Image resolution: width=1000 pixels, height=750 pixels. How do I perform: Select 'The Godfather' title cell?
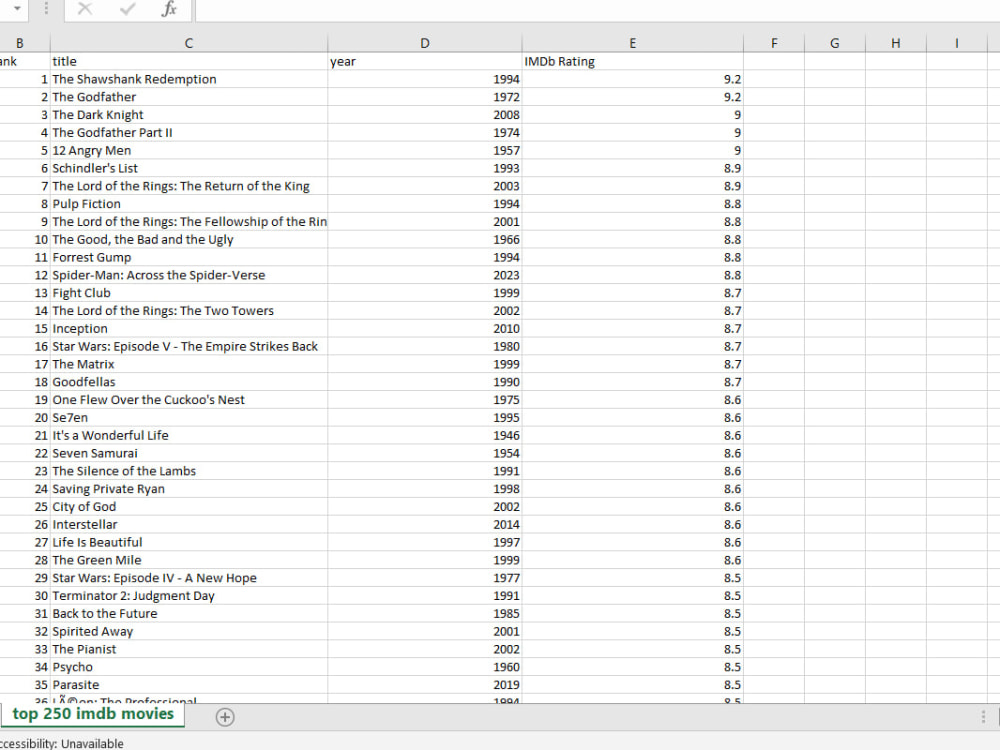pos(189,97)
